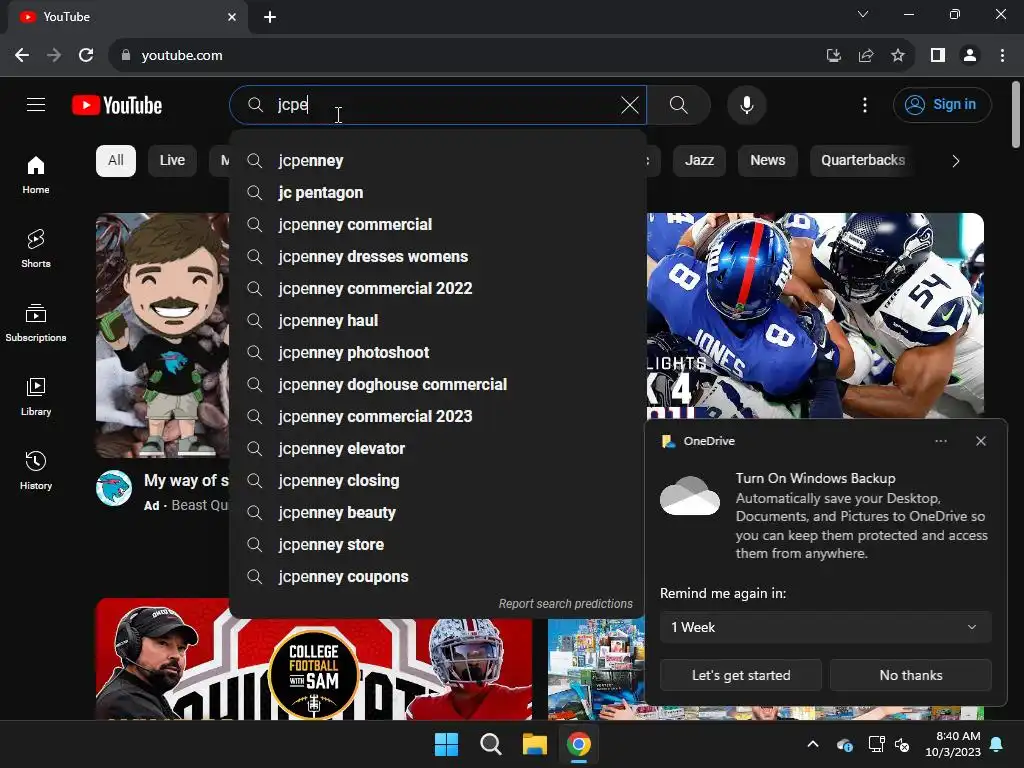Viewport: 1024px width, 768px height.
Task: Choose the 'jcpenney commercial' suggestion
Action: (438, 225)
